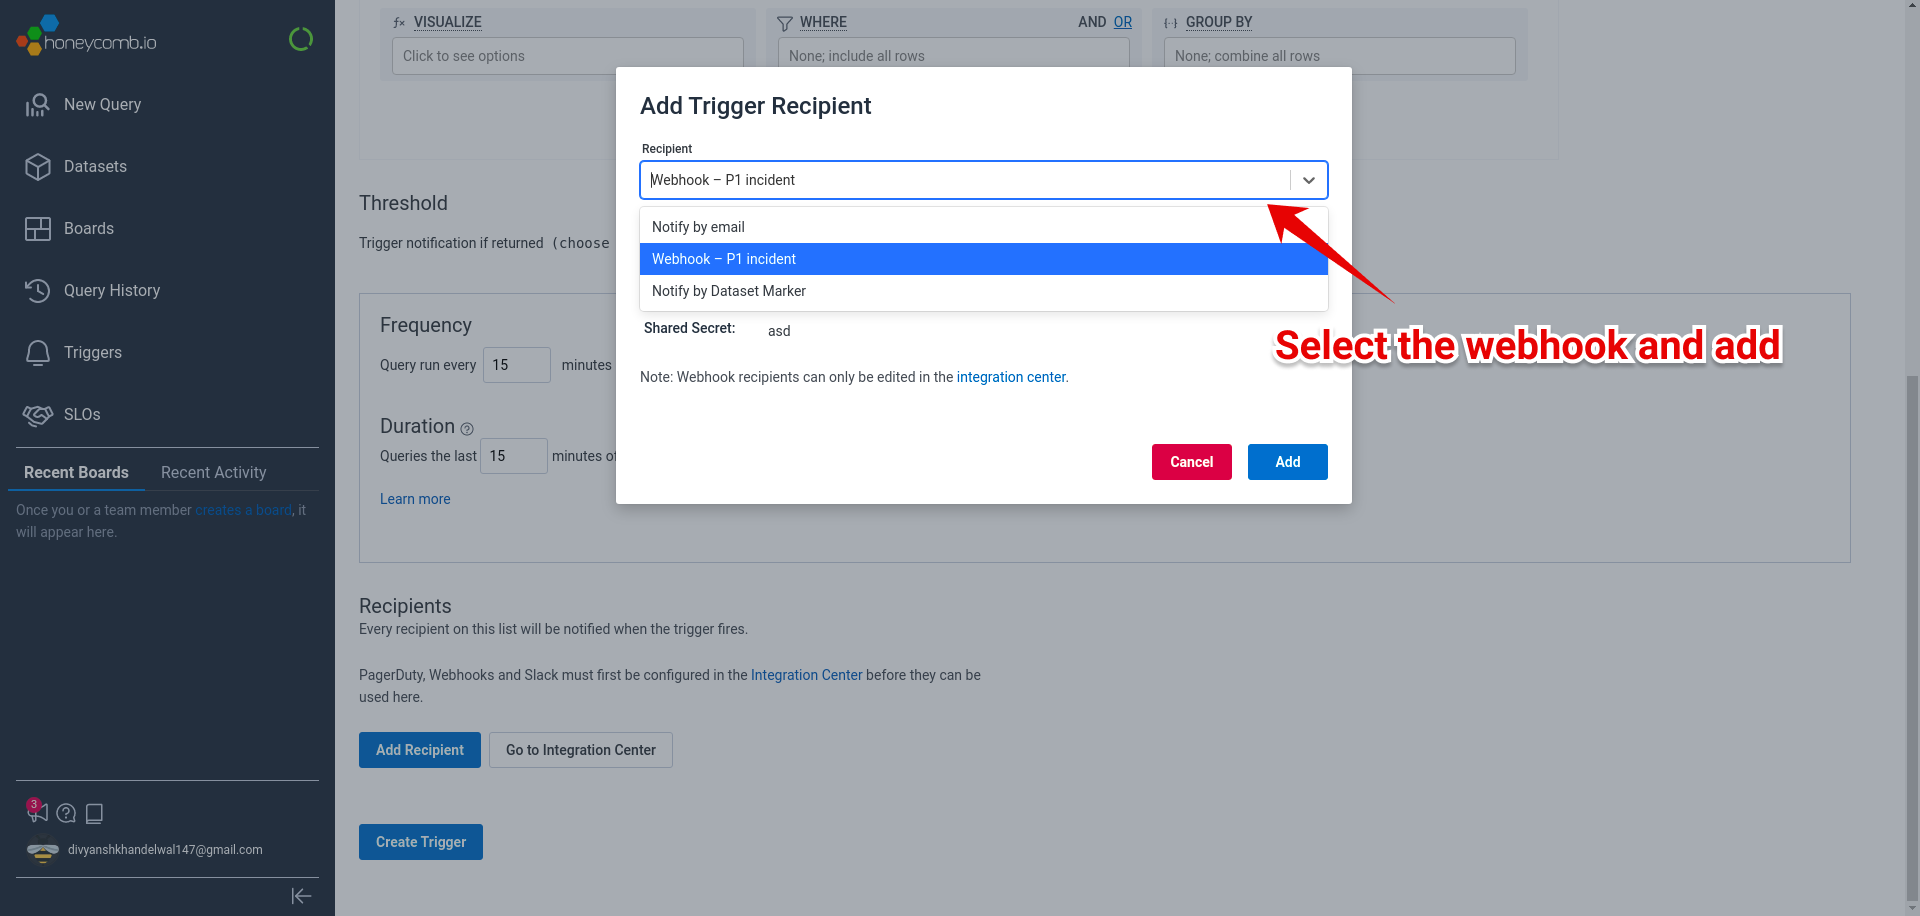The image size is (1920, 916).
Task: Click the Query run every minutes field
Action: point(517,365)
